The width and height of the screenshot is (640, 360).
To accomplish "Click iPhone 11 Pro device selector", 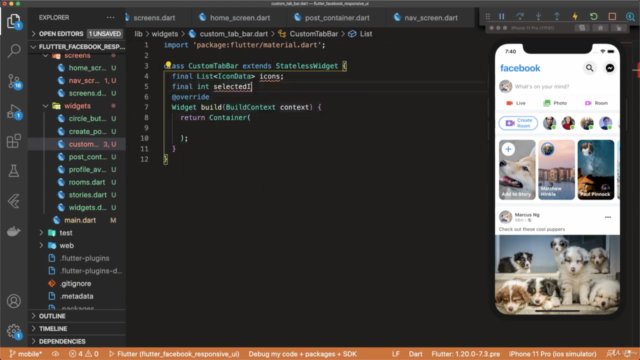I will coord(552,354).
